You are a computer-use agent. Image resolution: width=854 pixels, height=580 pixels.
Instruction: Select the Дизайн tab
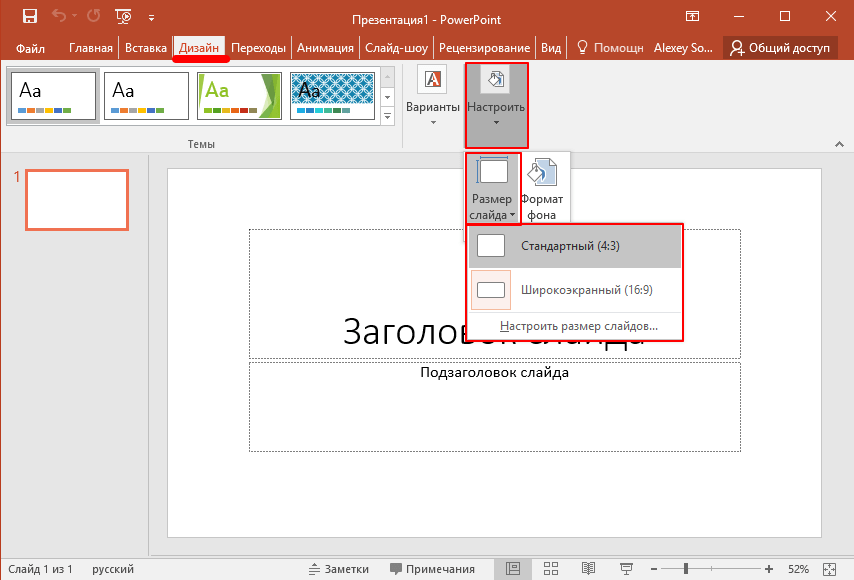[199, 48]
